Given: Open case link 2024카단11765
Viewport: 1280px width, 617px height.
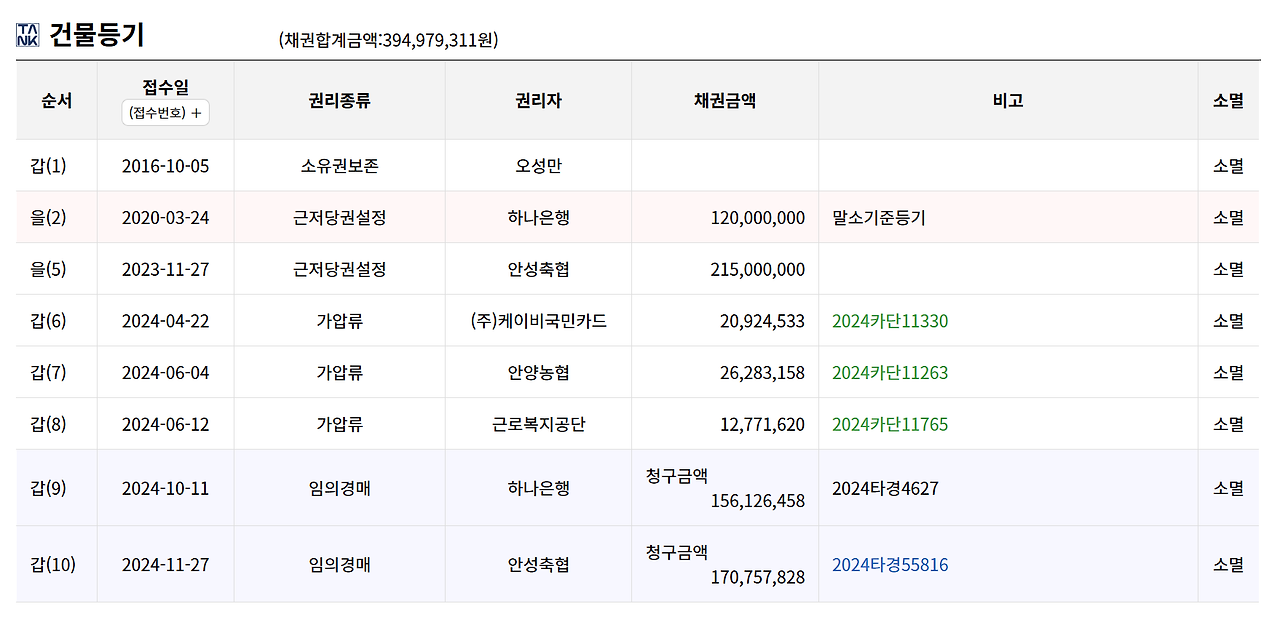Looking at the screenshot, I should (x=890, y=425).
